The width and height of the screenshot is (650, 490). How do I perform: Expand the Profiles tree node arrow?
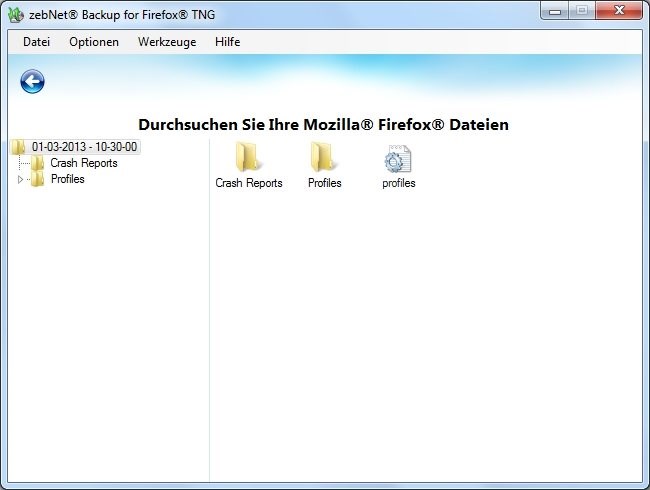20,180
